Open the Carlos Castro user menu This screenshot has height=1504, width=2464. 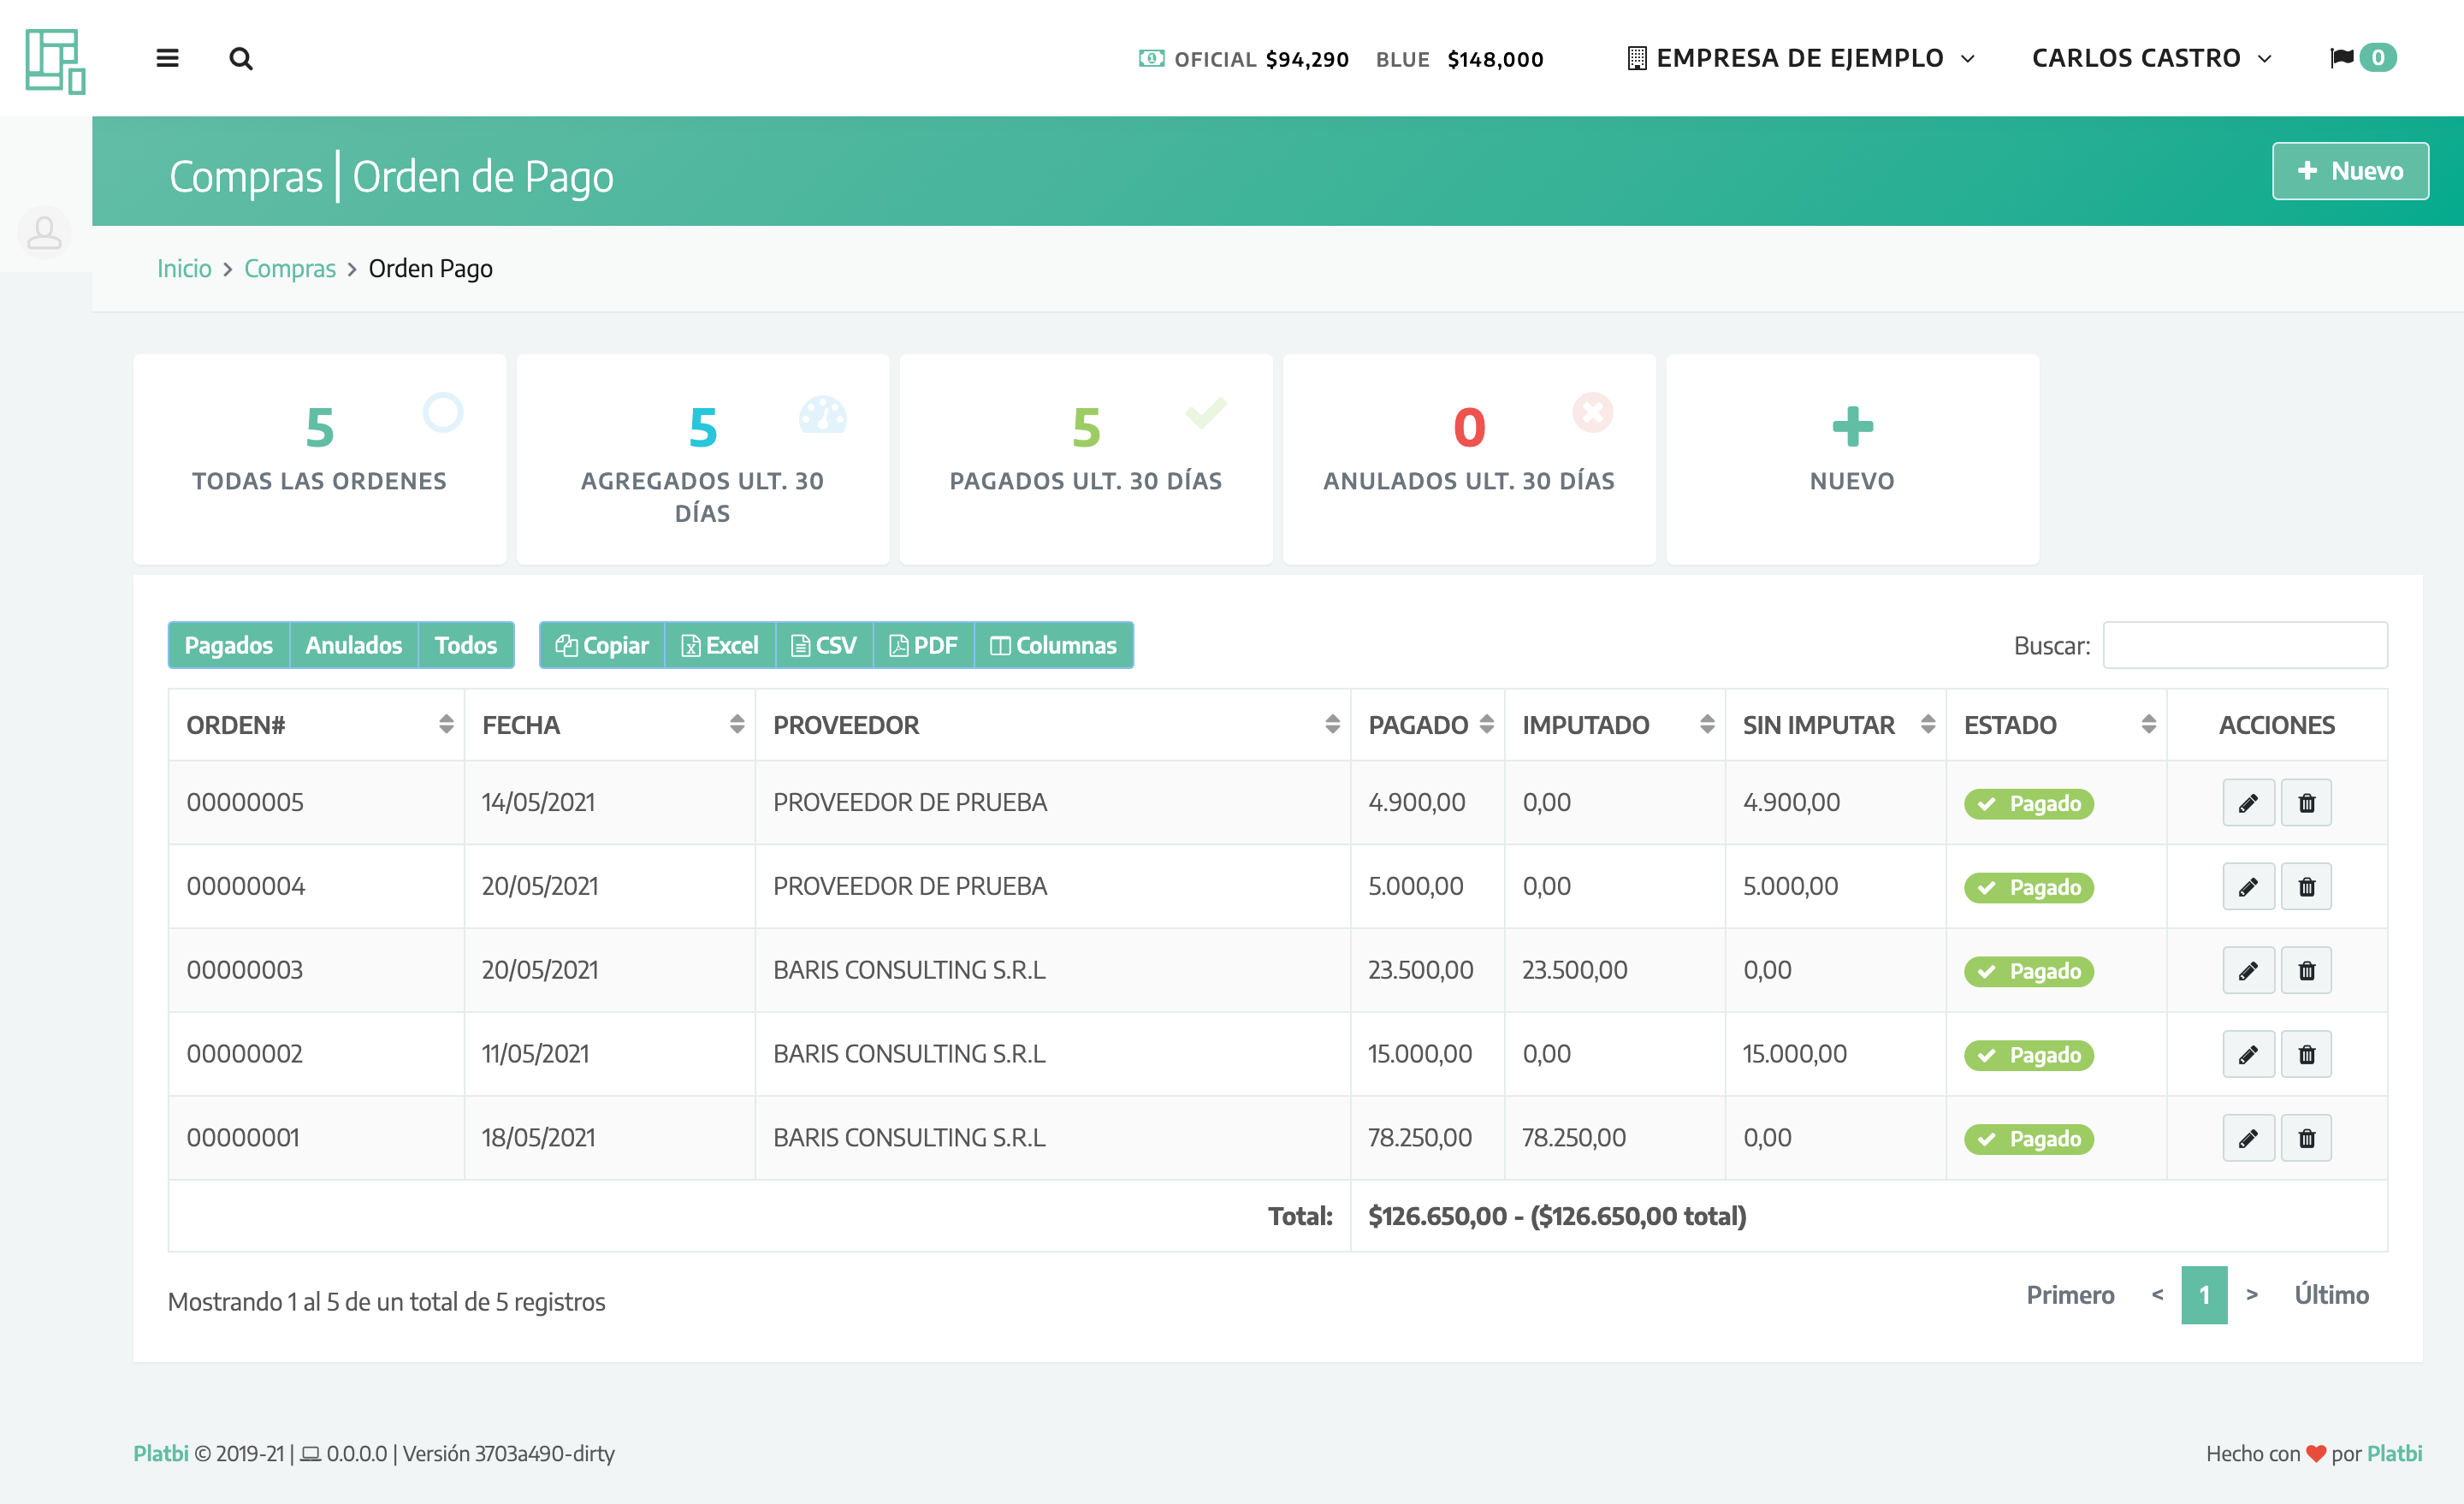point(2152,58)
